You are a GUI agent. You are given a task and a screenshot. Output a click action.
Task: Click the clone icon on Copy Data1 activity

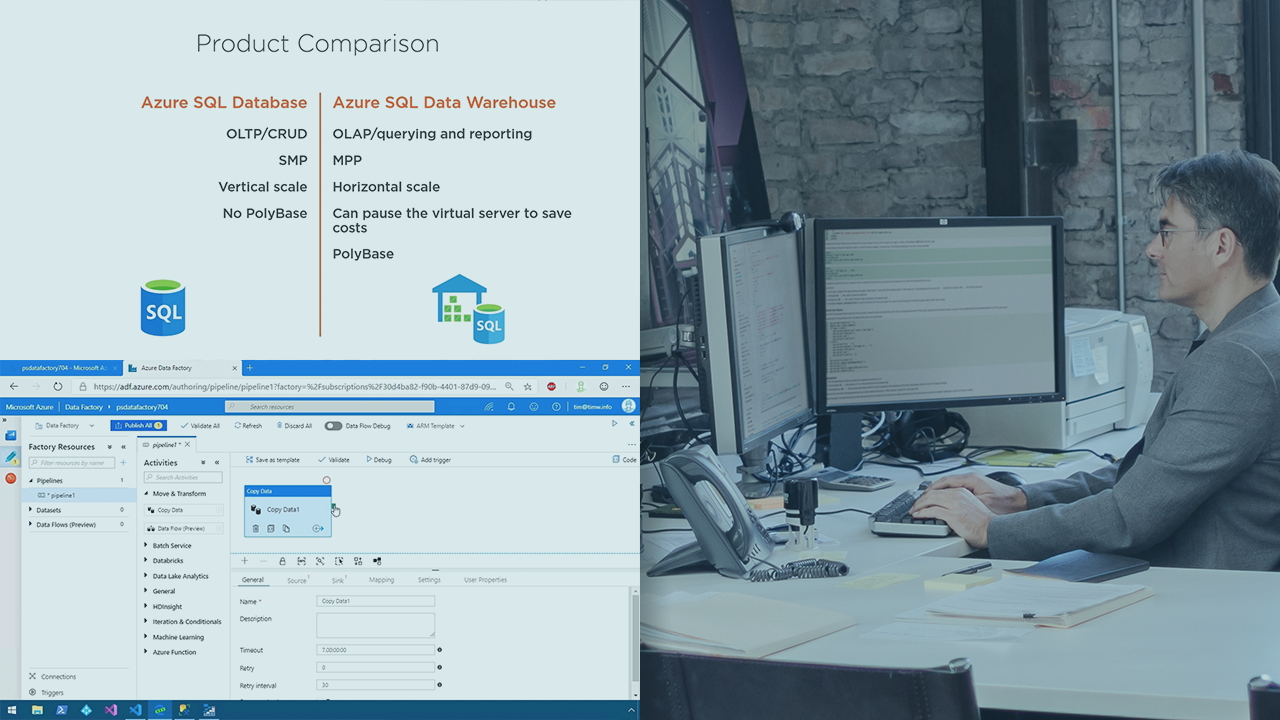pos(286,528)
